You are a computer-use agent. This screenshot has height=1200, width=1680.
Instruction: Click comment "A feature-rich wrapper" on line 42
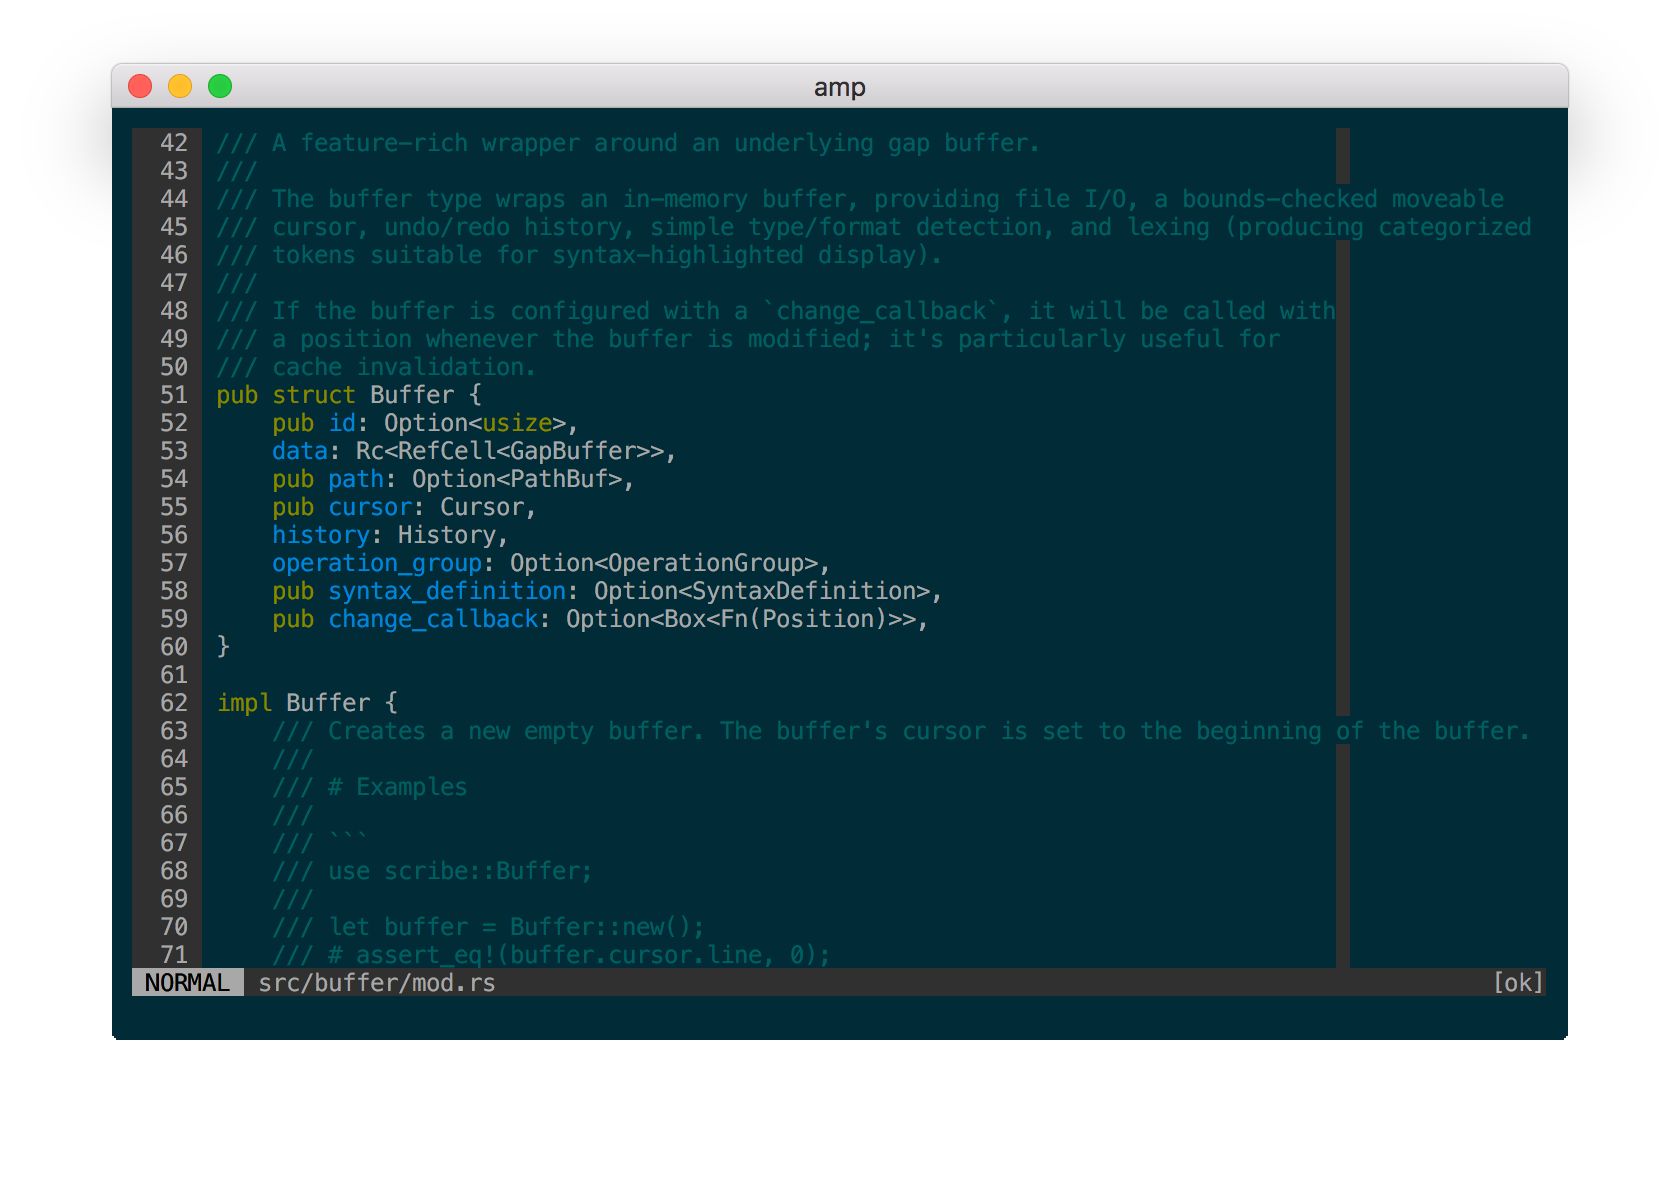click(x=426, y=143)
